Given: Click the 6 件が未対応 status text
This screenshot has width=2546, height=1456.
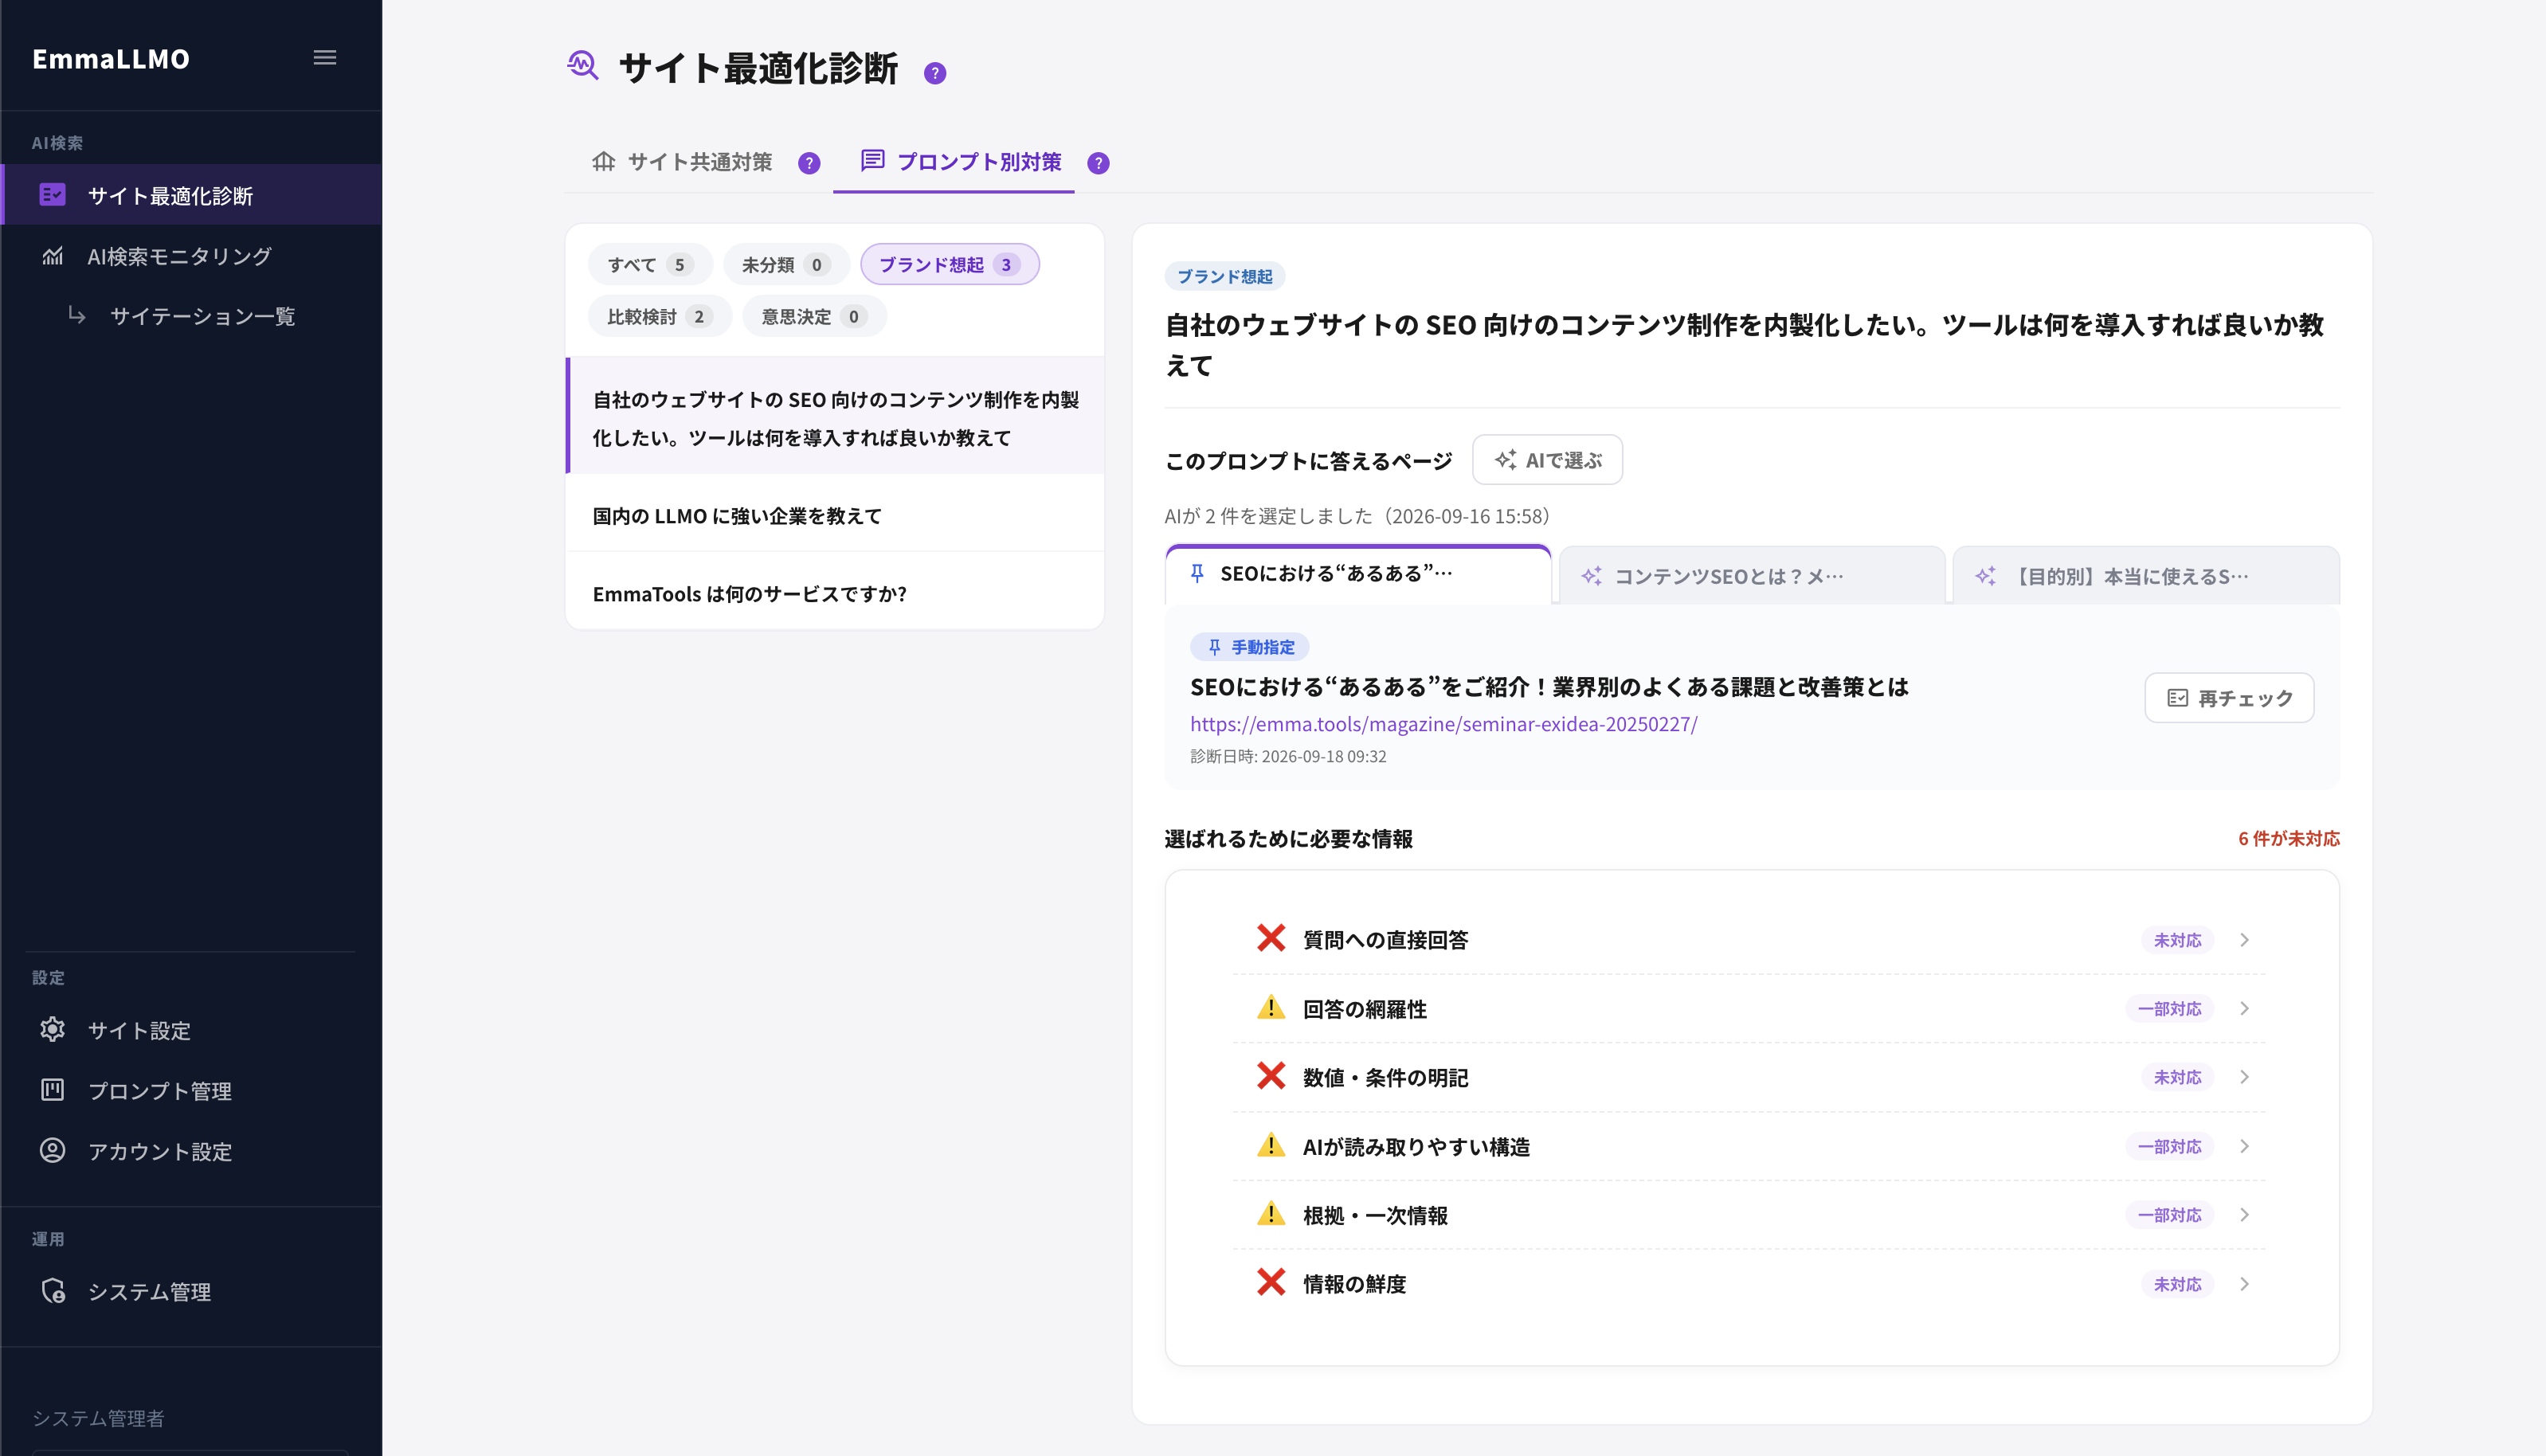Looking at the screenshot, I should [2288, 838].
